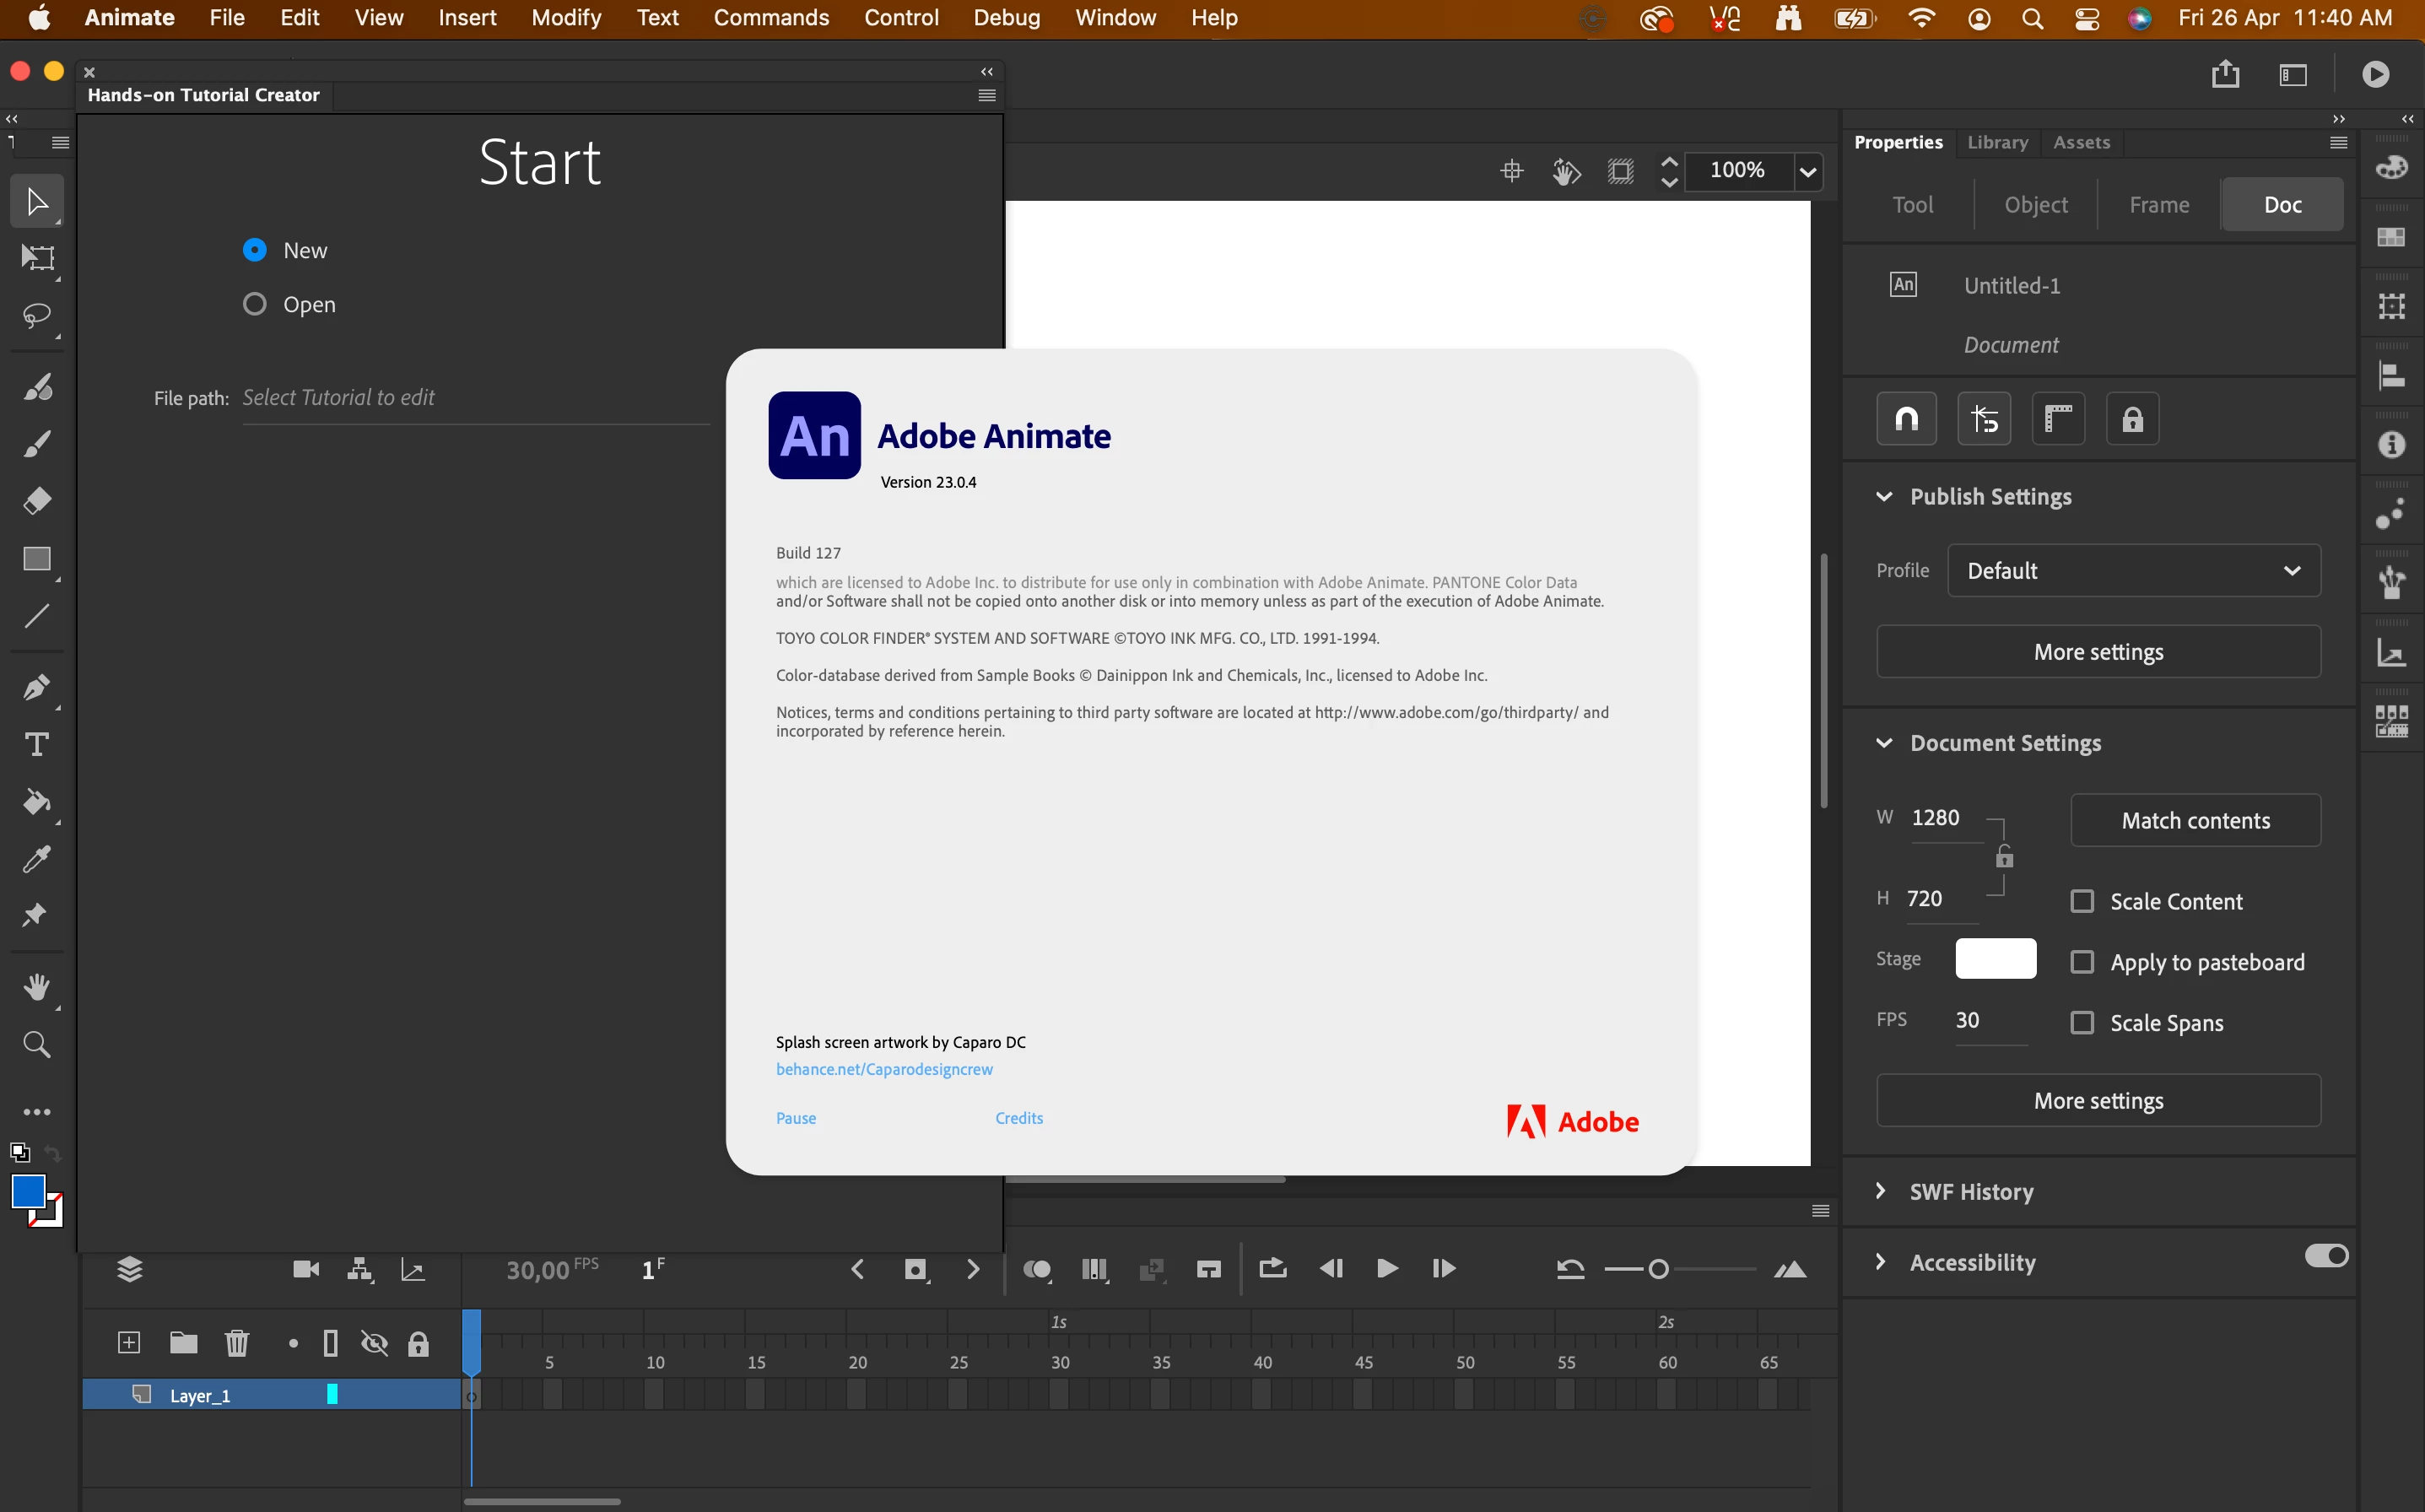Click the white Stage color swatch
Image resolution: width=2425 pixels, height=1512 pixels.
(1995, 958)
